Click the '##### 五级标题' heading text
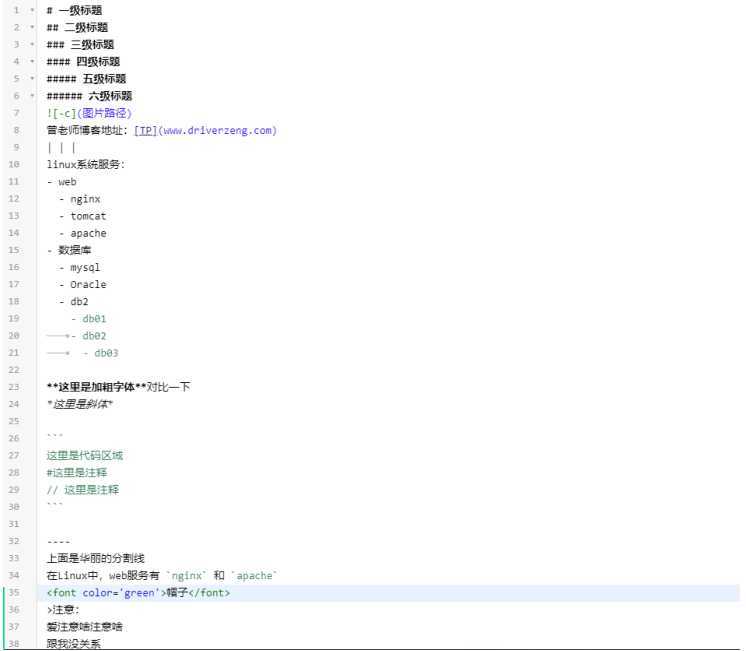Image resolution: width=746 pixels, height=651 pixels. 86,79
